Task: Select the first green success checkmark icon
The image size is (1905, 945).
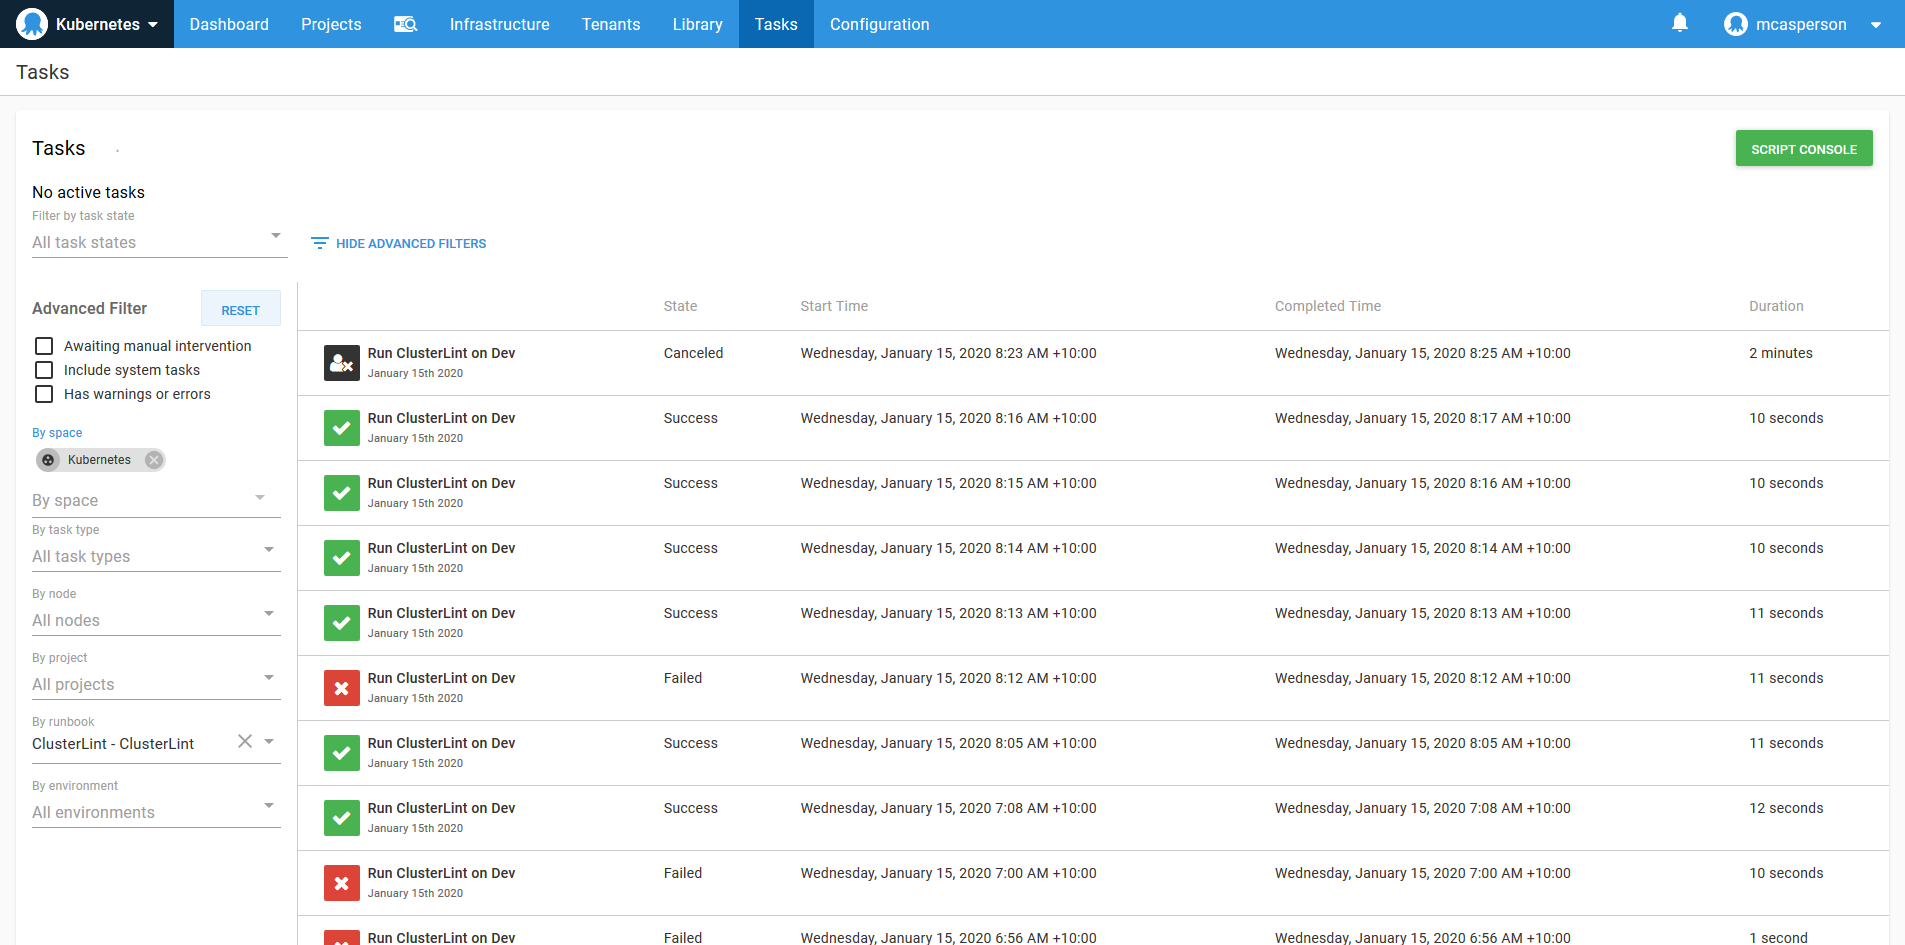Action: click(x=341, y=427)
